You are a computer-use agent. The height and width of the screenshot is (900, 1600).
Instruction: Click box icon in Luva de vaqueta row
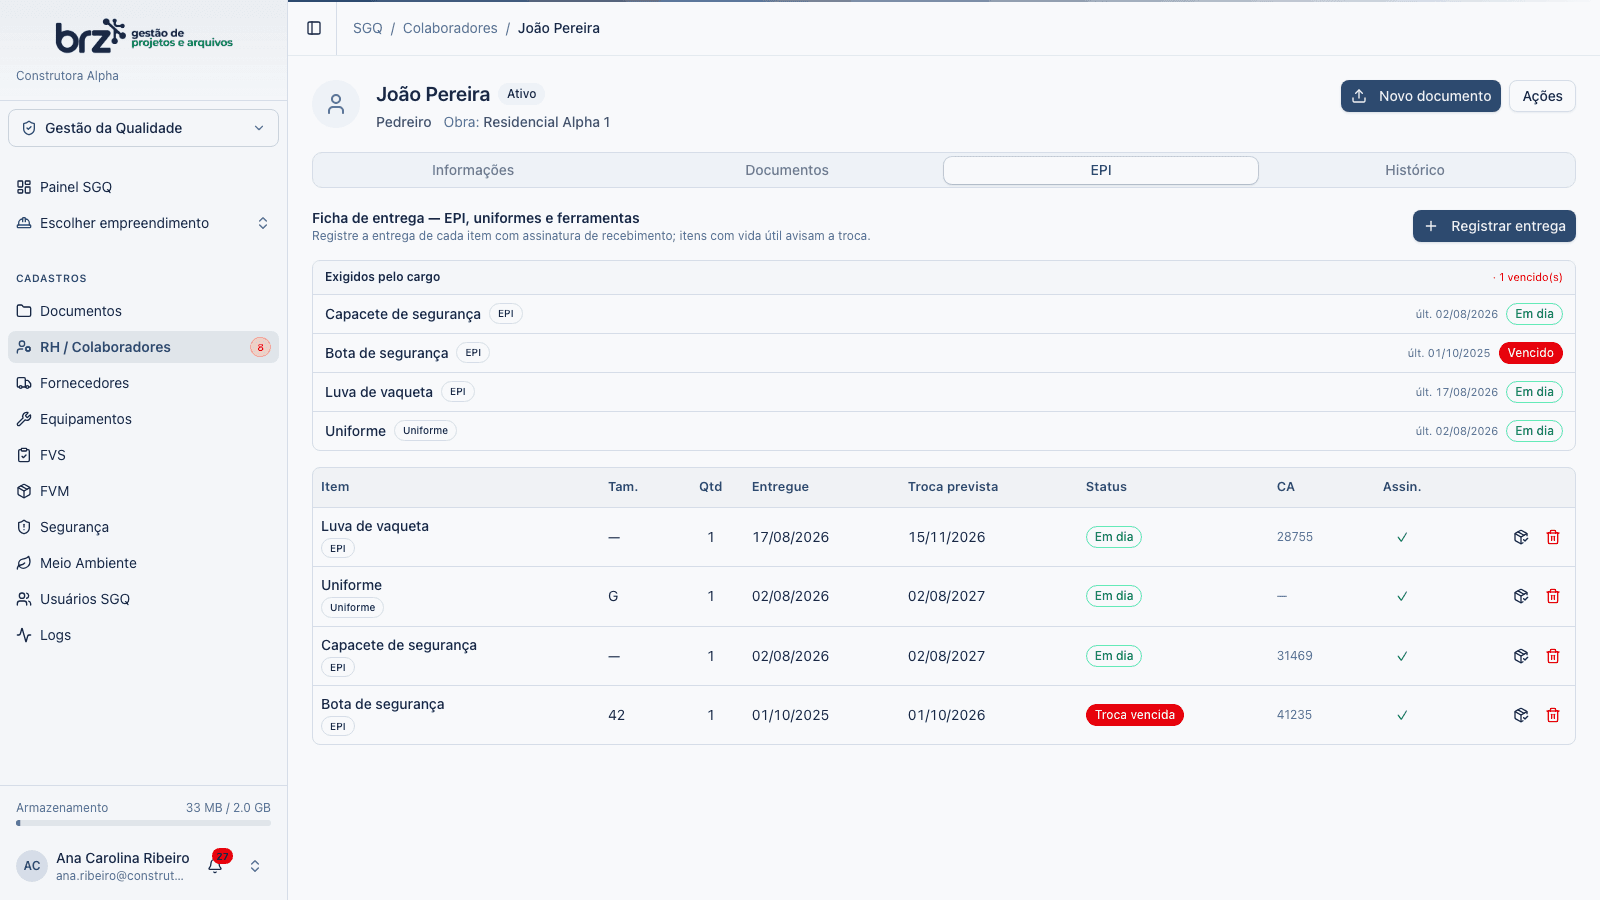tap(1521, 537)
